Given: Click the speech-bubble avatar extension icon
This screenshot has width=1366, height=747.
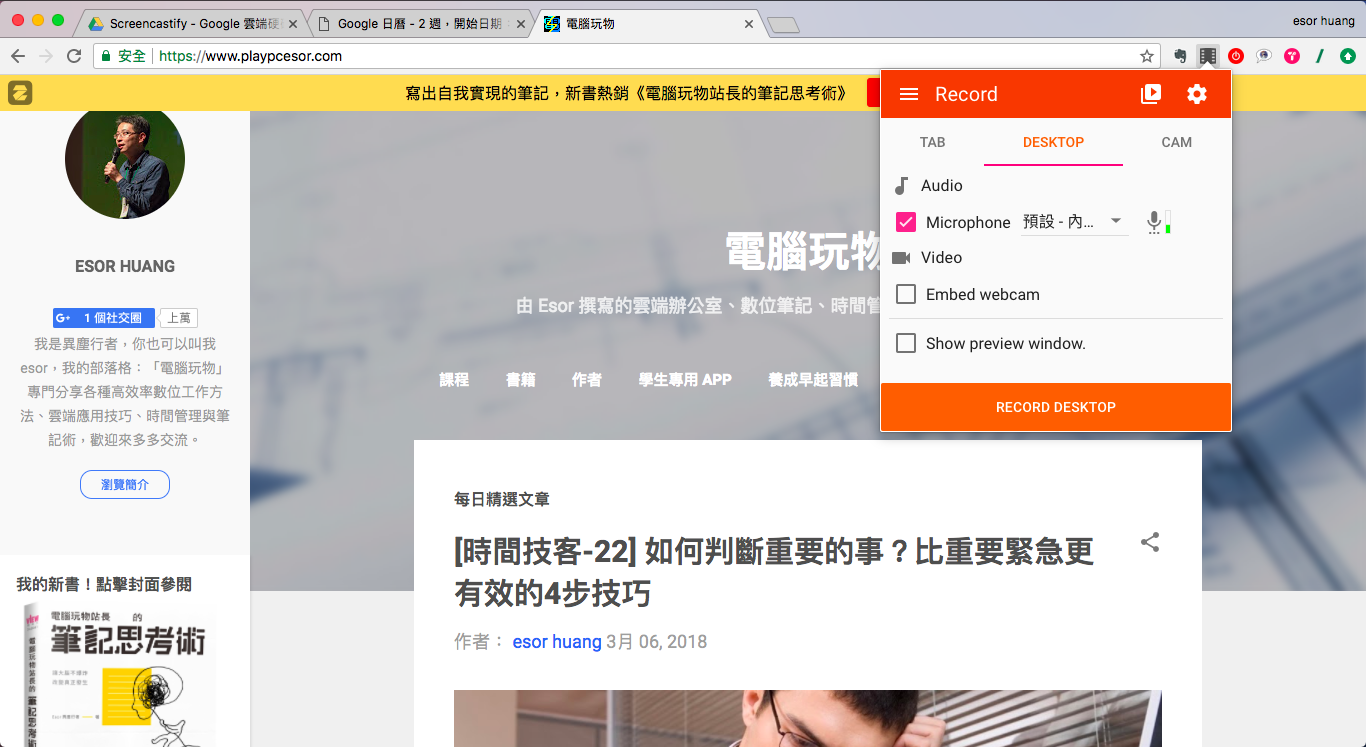Looking at the screenshot, I should pyautogui.click(x=1264, y=56).
